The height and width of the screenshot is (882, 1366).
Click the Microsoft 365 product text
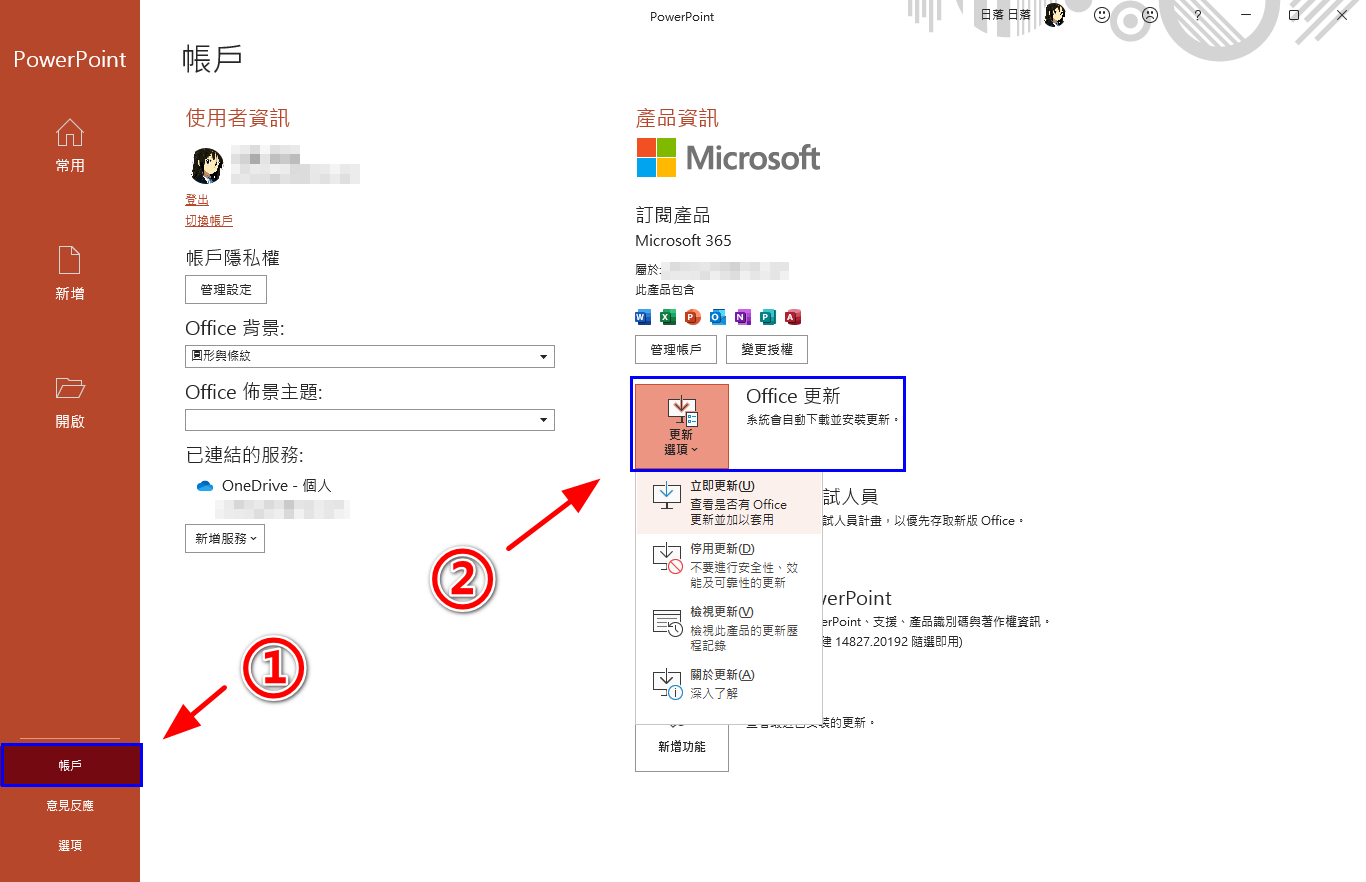click(683, 241)
